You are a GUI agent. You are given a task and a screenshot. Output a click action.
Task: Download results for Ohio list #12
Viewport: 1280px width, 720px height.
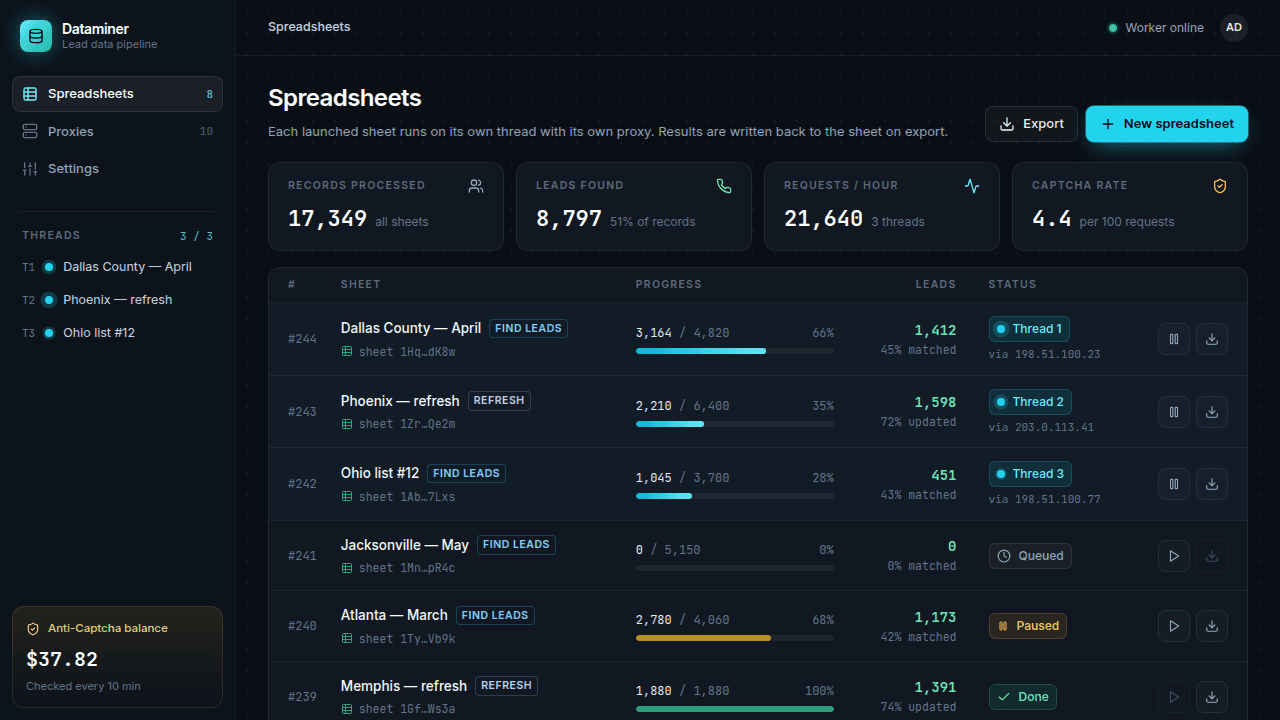1212,484
